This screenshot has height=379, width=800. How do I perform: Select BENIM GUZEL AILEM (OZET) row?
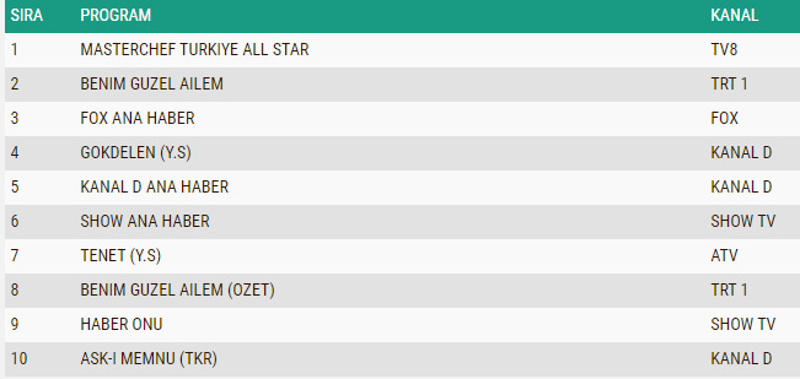point(400,290)
